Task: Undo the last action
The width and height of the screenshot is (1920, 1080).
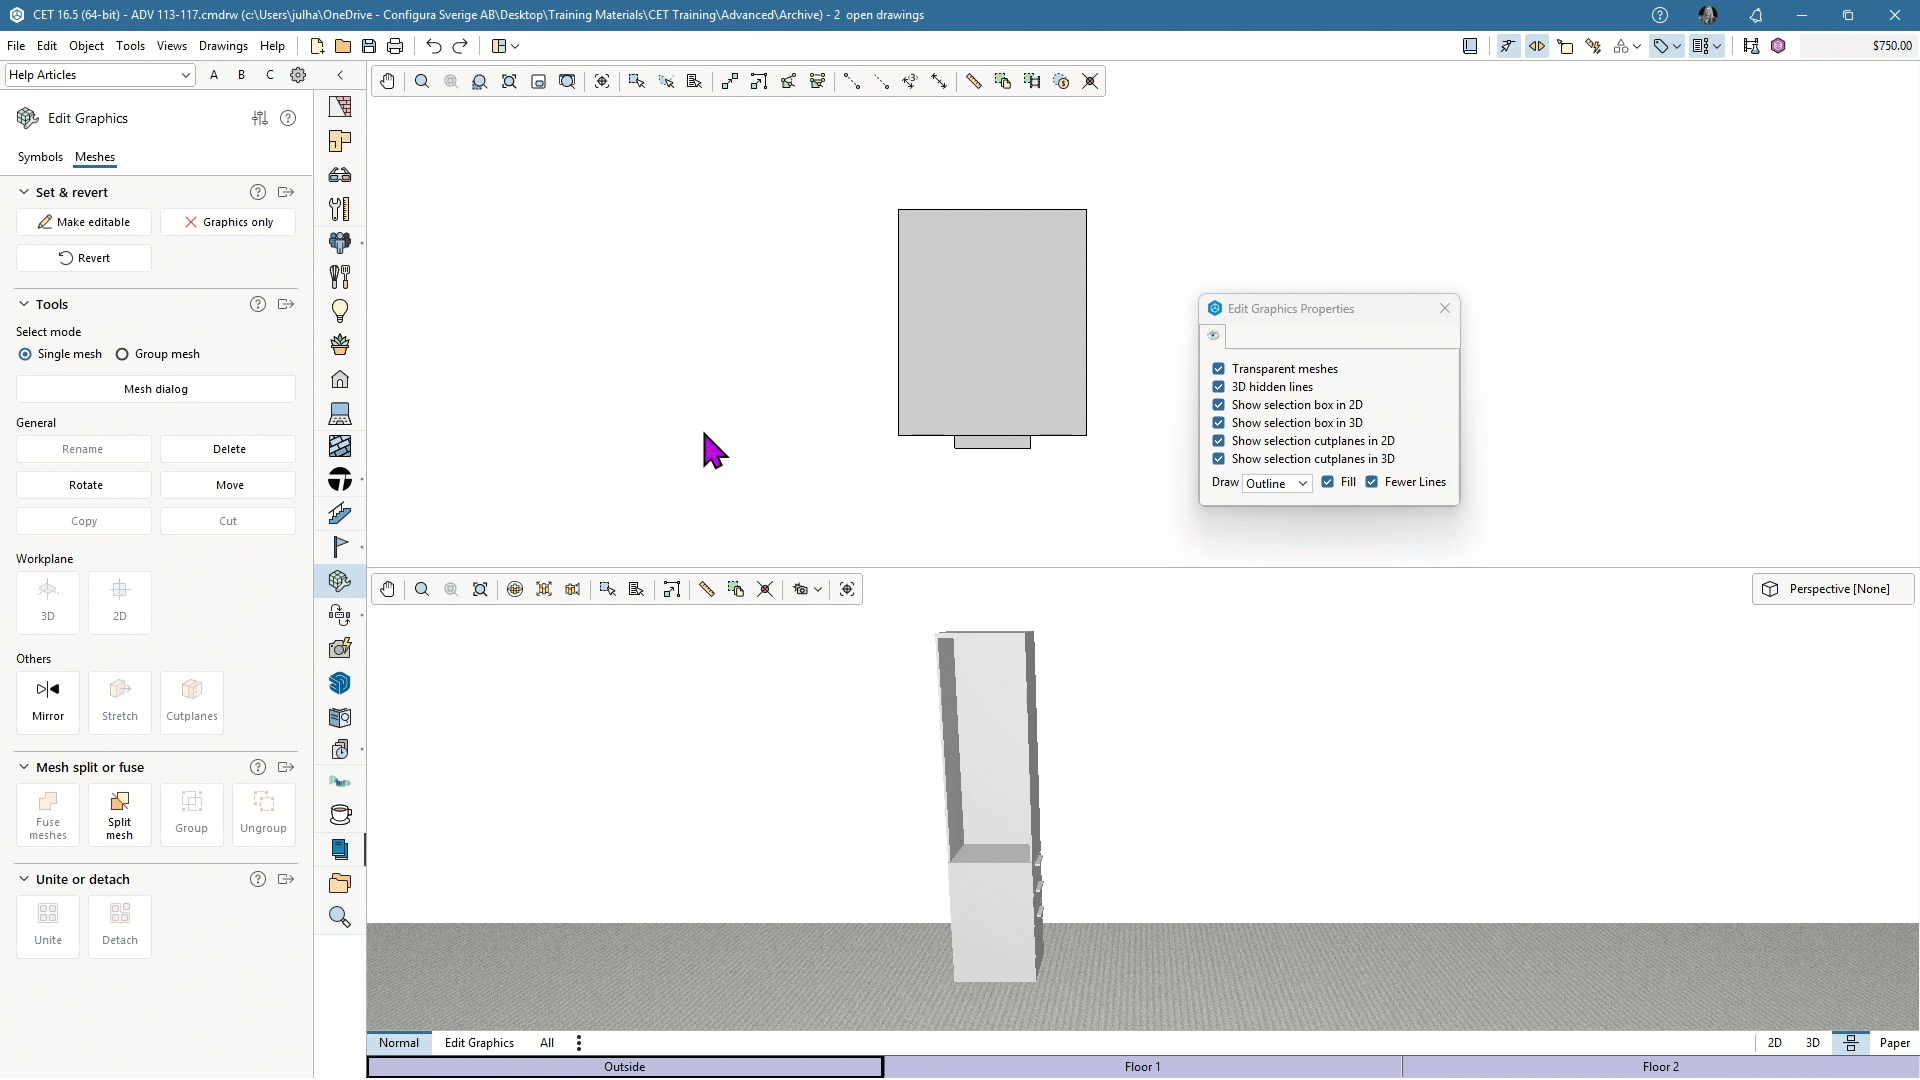Action: tap(433, 46)
